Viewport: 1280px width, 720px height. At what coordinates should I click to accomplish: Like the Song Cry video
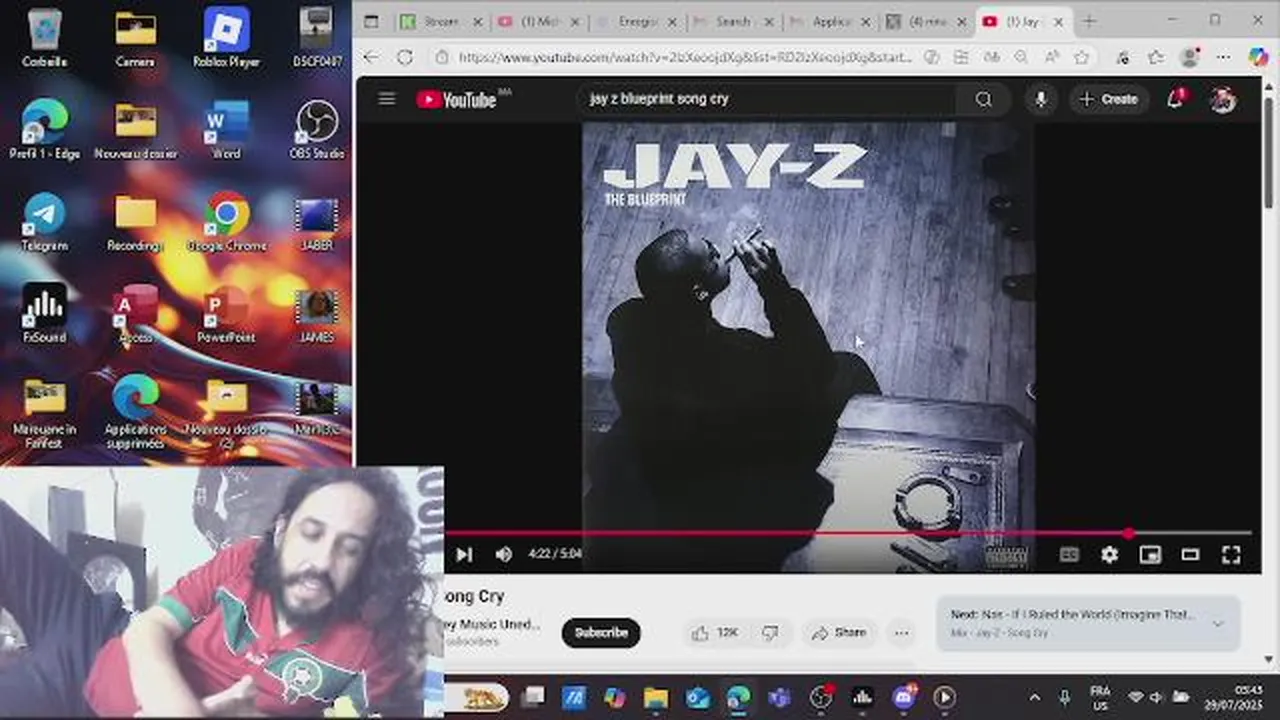pyautogui.click(x=715, y=632)
